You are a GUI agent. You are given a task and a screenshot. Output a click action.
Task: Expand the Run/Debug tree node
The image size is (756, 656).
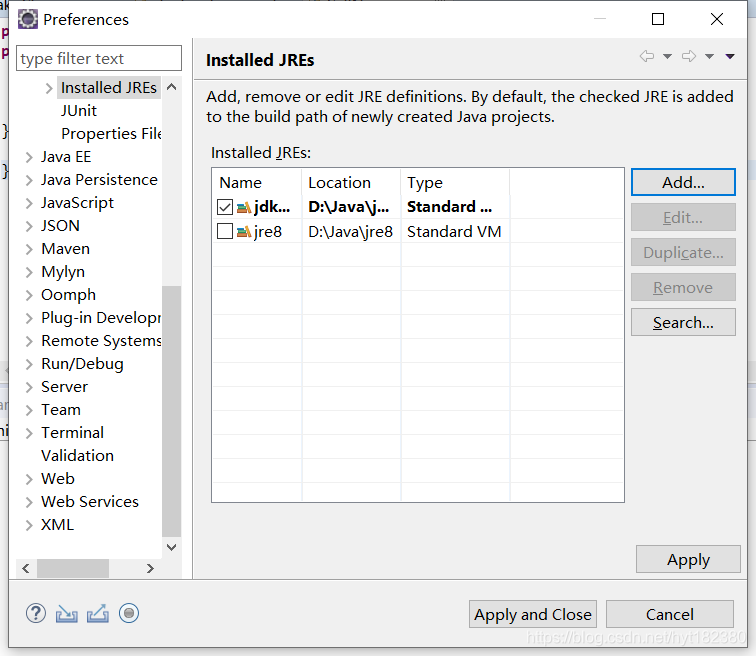pyautogui.click(x=29, y=364)
